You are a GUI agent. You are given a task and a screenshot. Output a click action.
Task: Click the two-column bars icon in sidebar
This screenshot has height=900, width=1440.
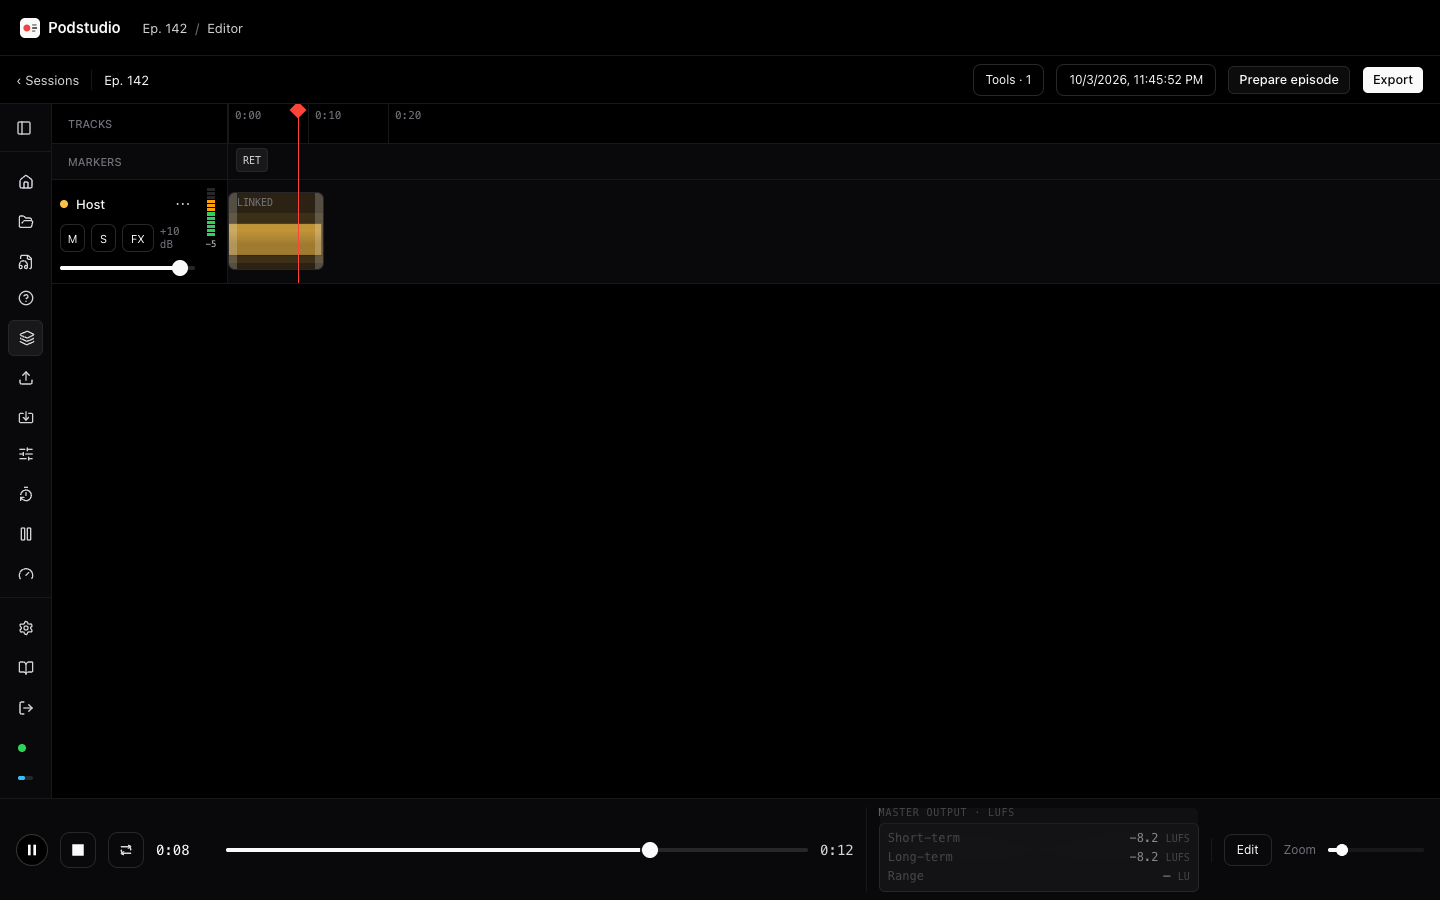[x=26, y=534]
